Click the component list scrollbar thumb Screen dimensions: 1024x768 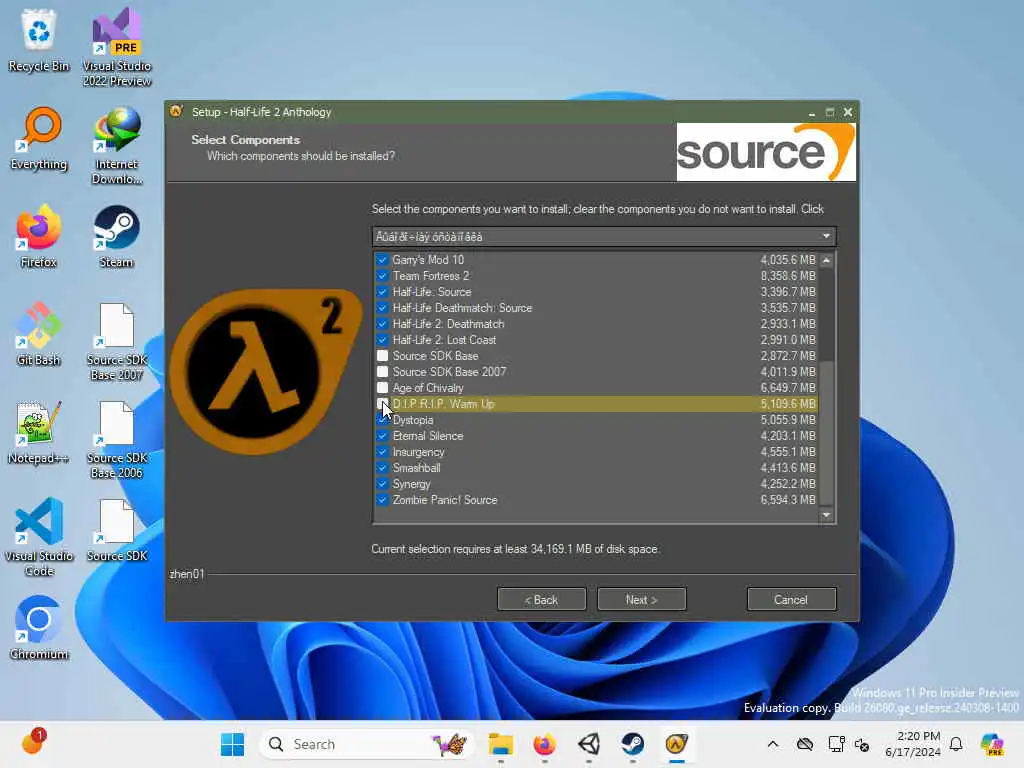point(827,432)
